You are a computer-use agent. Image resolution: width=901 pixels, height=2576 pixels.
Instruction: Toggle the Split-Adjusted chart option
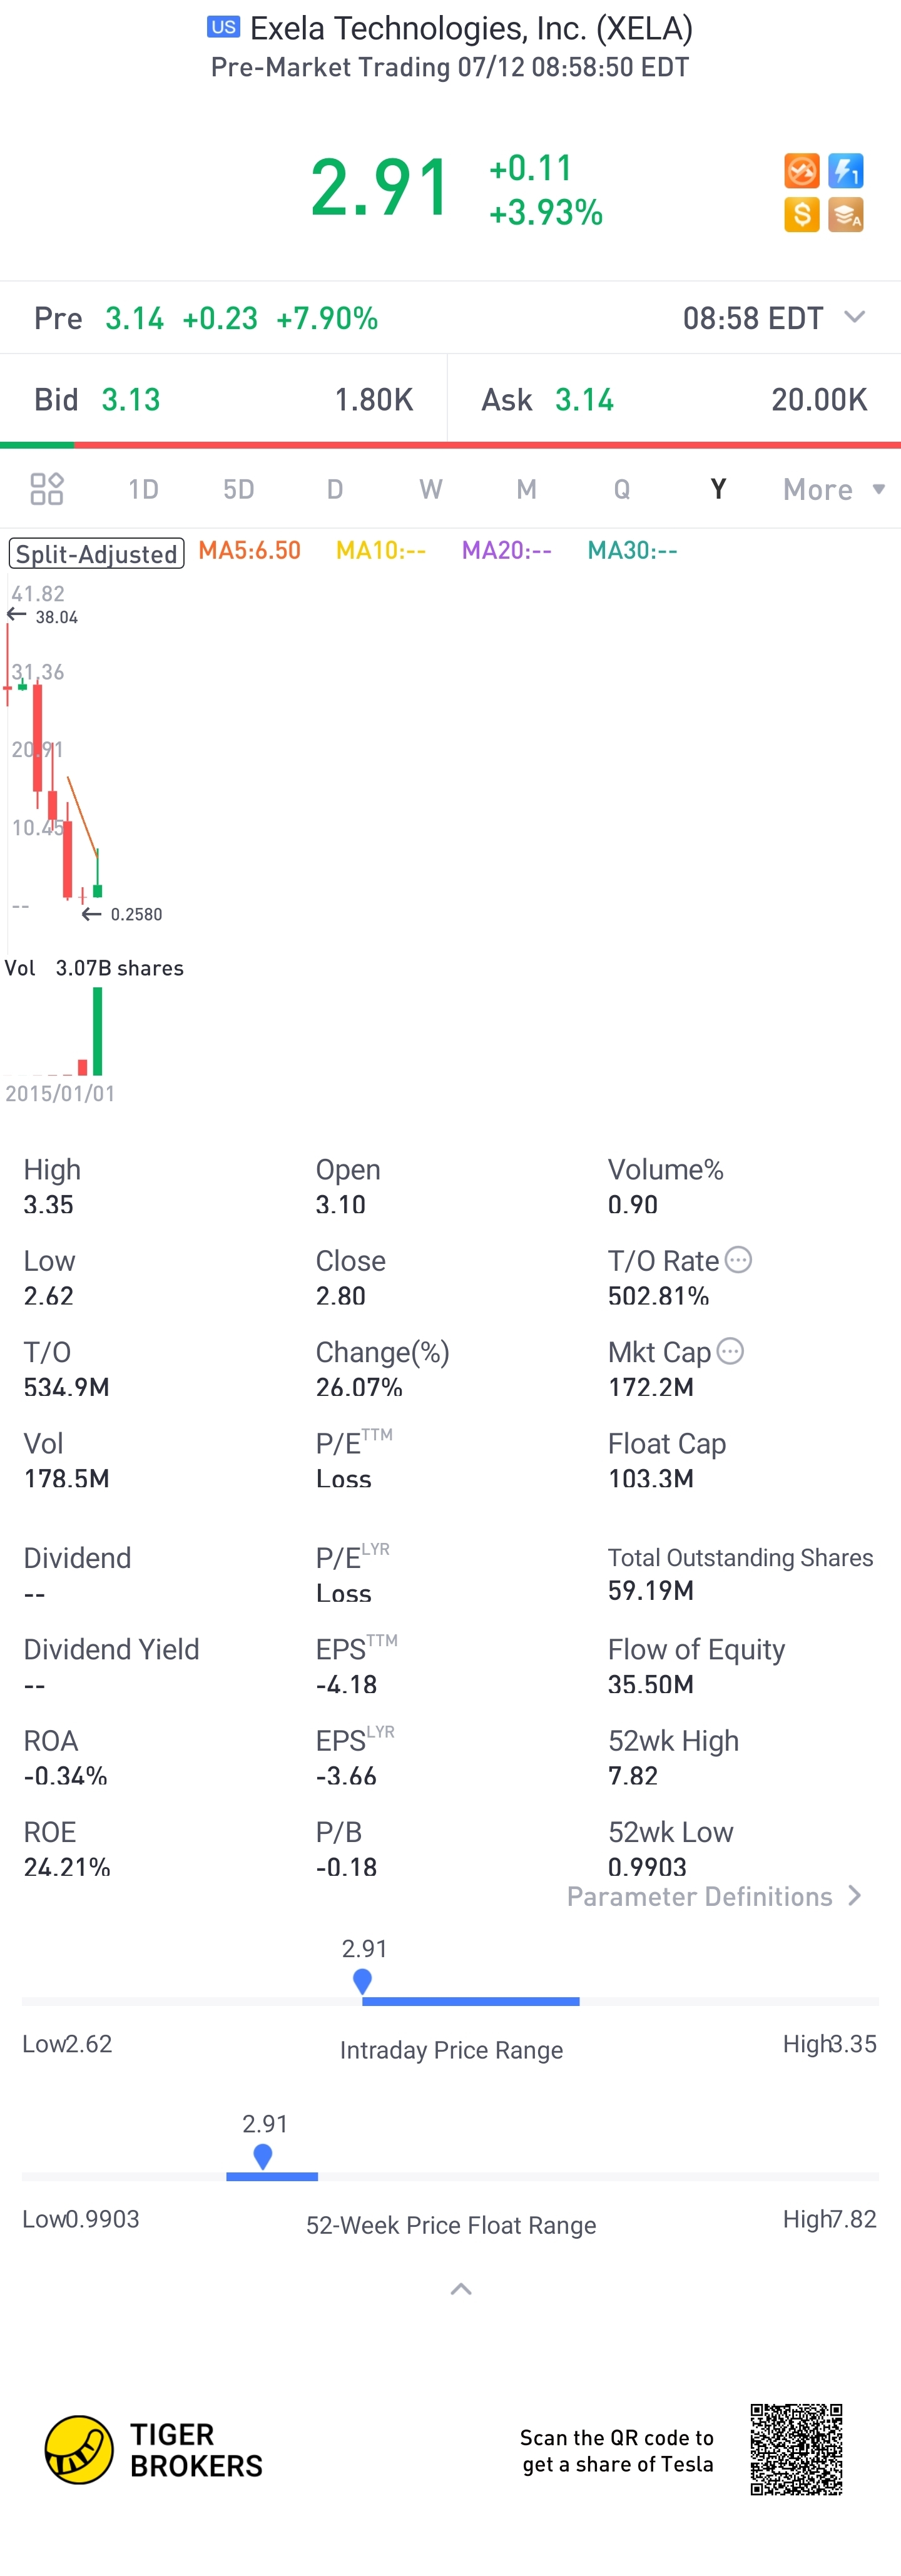97,553
